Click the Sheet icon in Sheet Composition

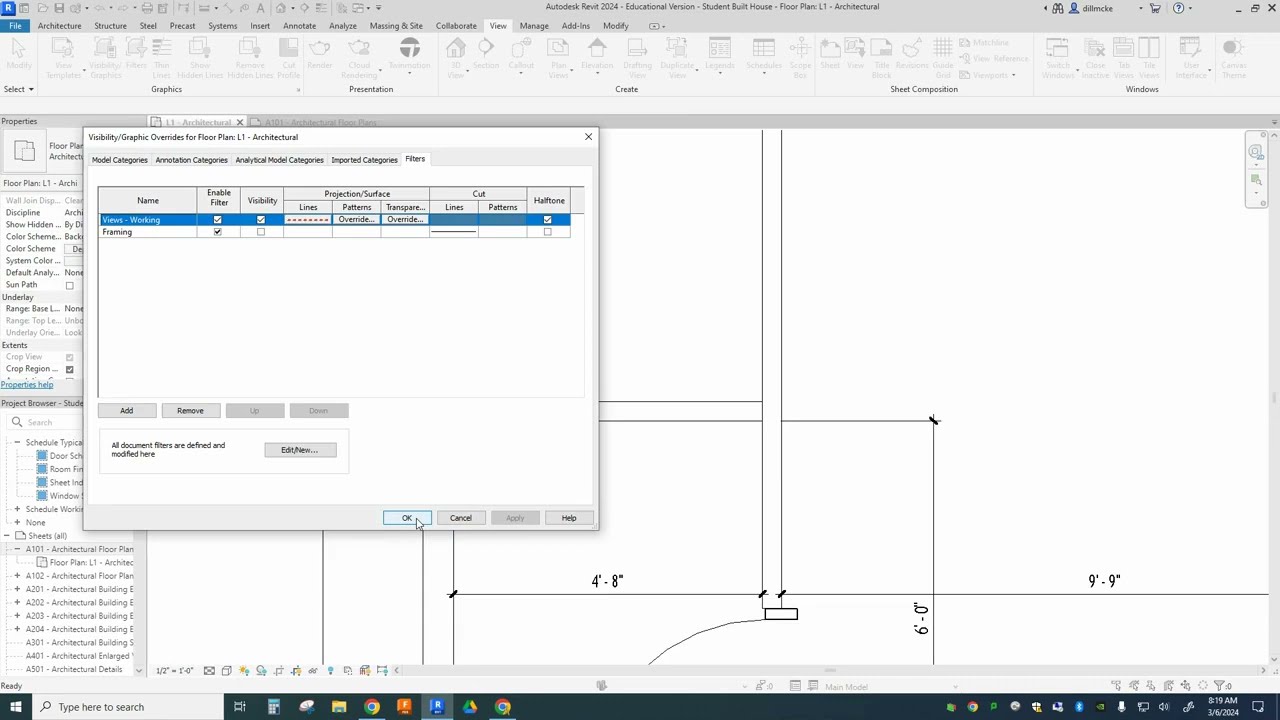830,49
